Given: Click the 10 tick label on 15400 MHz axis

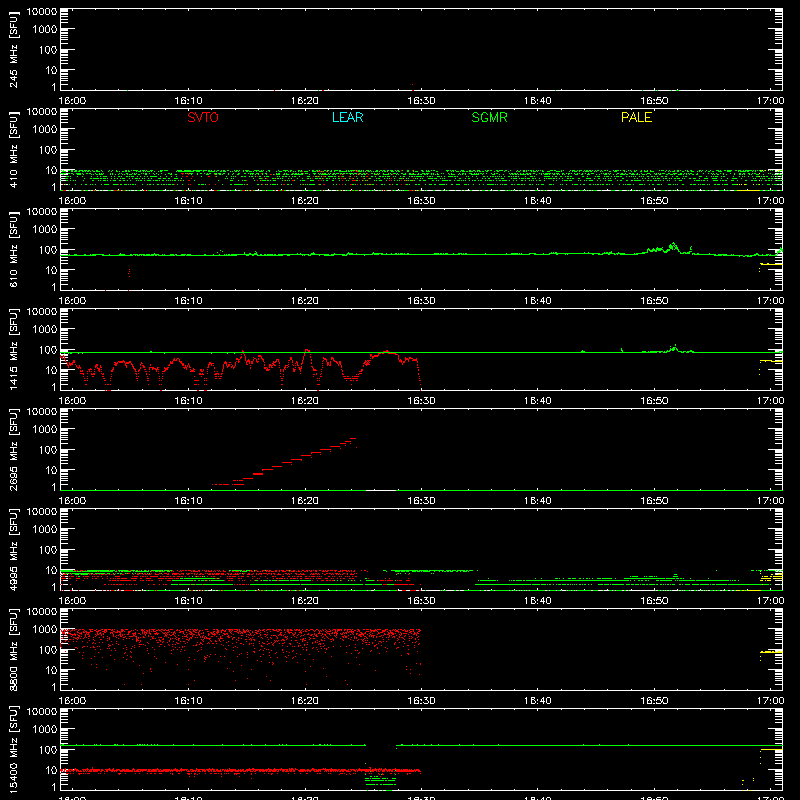Looking at the screenshot, I should tap(51, 770).
